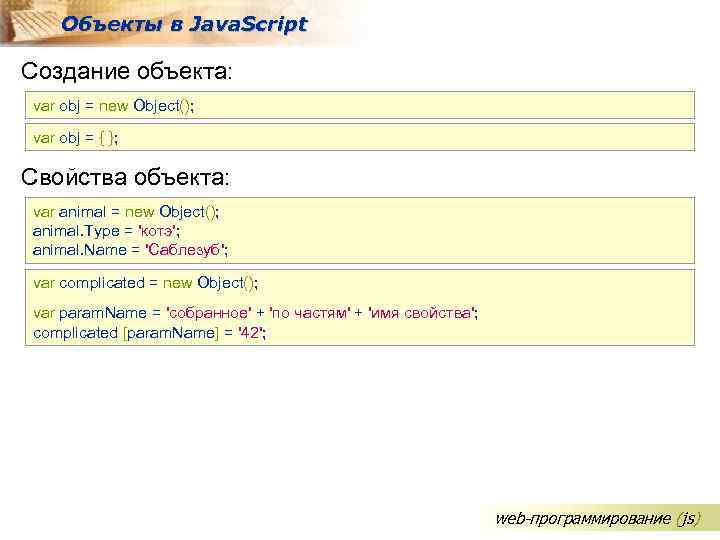Image resolution: width=720 pixels, height=540 pixels.
Task: Select the "var obj = { };" code box
Action: point(359,138)
